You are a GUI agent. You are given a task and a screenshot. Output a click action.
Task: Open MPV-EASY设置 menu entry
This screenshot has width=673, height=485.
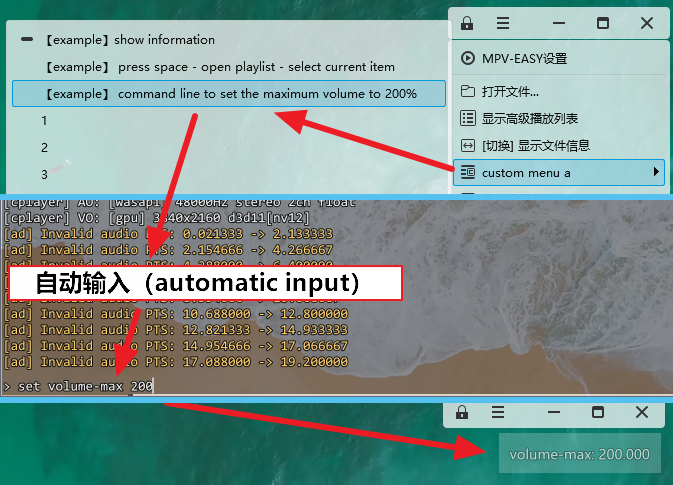point(559,58)
